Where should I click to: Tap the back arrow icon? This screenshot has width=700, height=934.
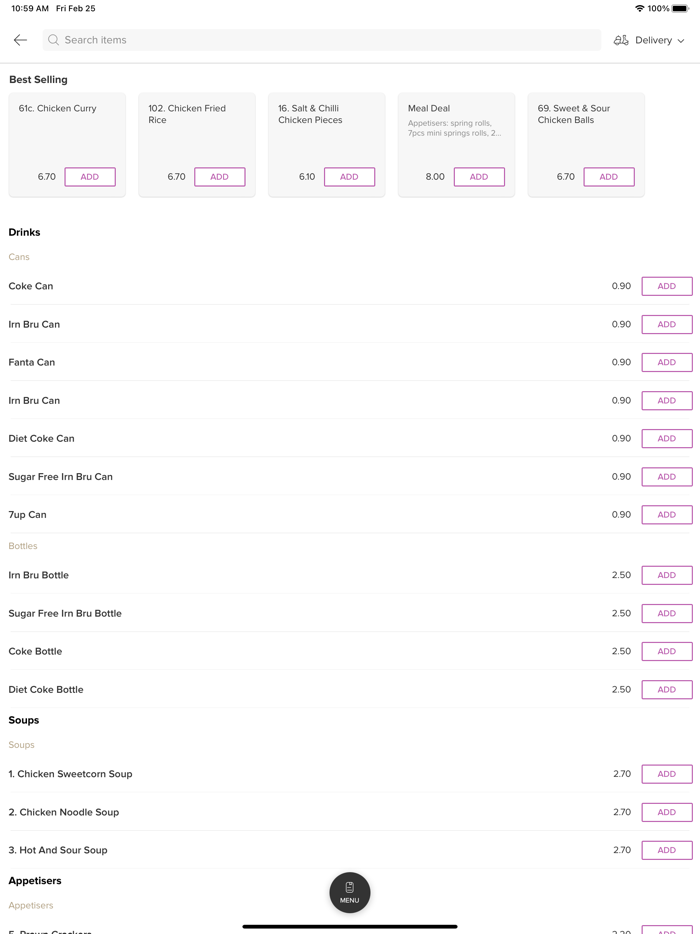(x=20, y=40)
